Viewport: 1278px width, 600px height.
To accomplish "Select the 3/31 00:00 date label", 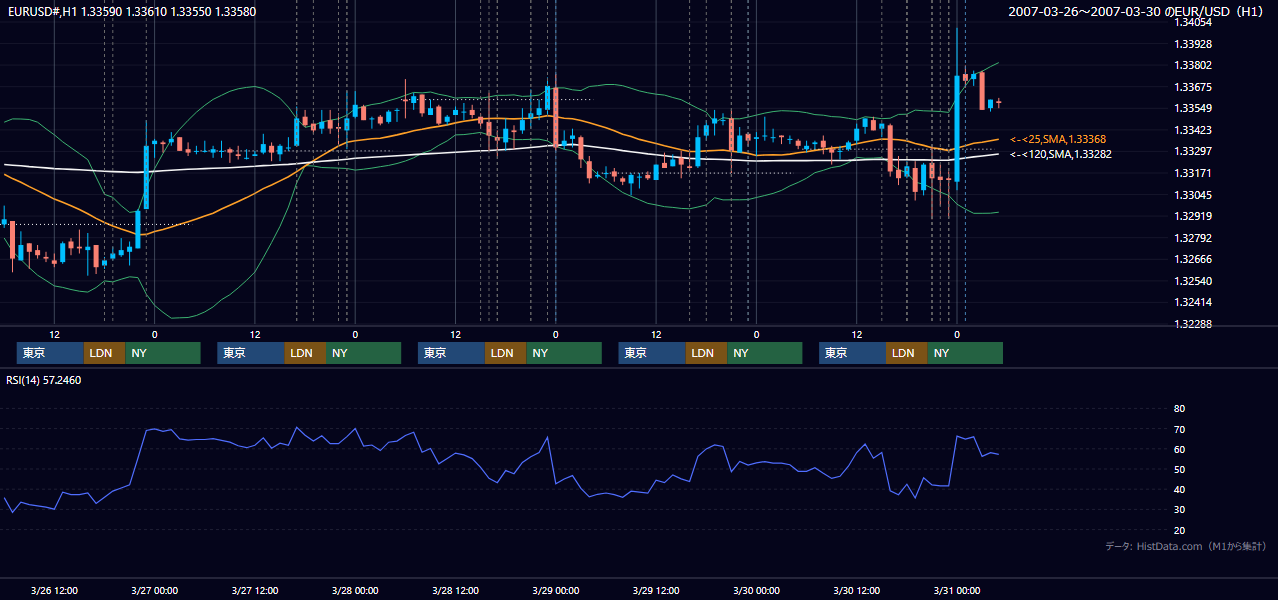I will coord(956,590).
